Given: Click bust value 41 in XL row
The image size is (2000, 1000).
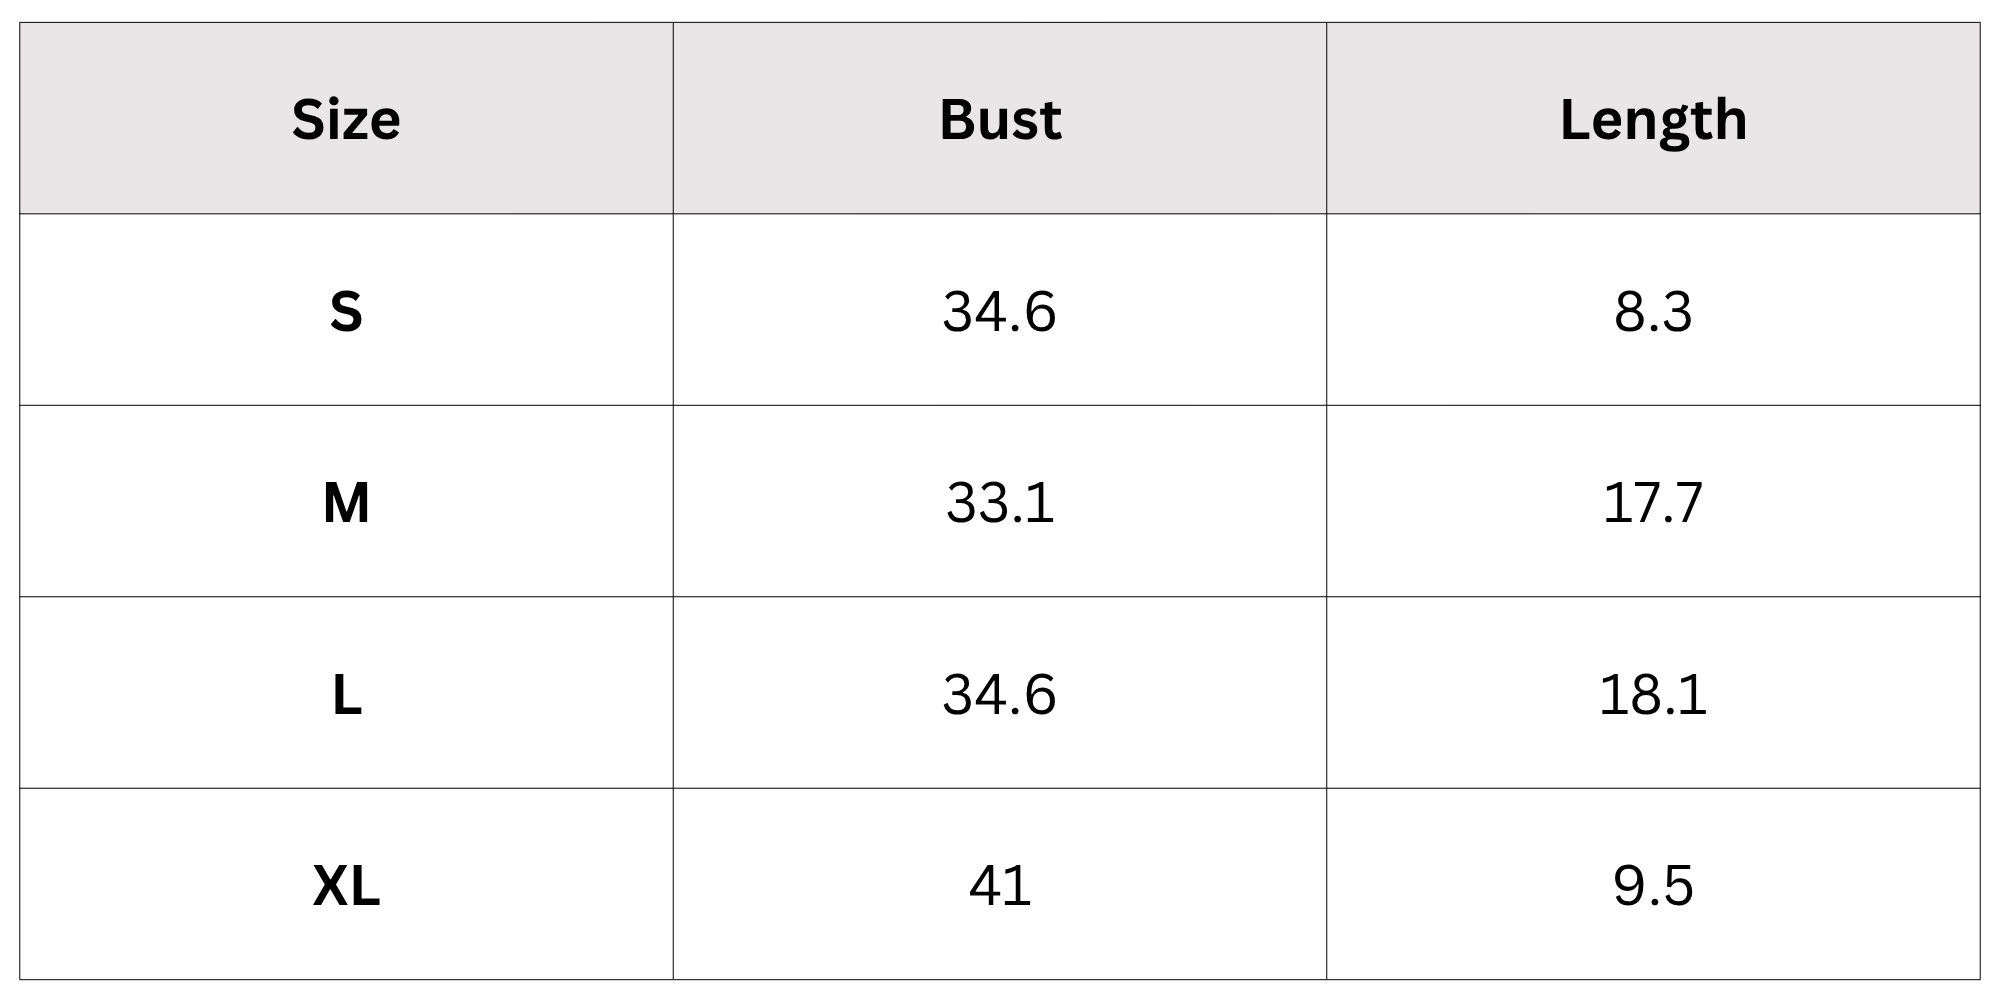Looking at the screenshot, I should (1000, 885).
